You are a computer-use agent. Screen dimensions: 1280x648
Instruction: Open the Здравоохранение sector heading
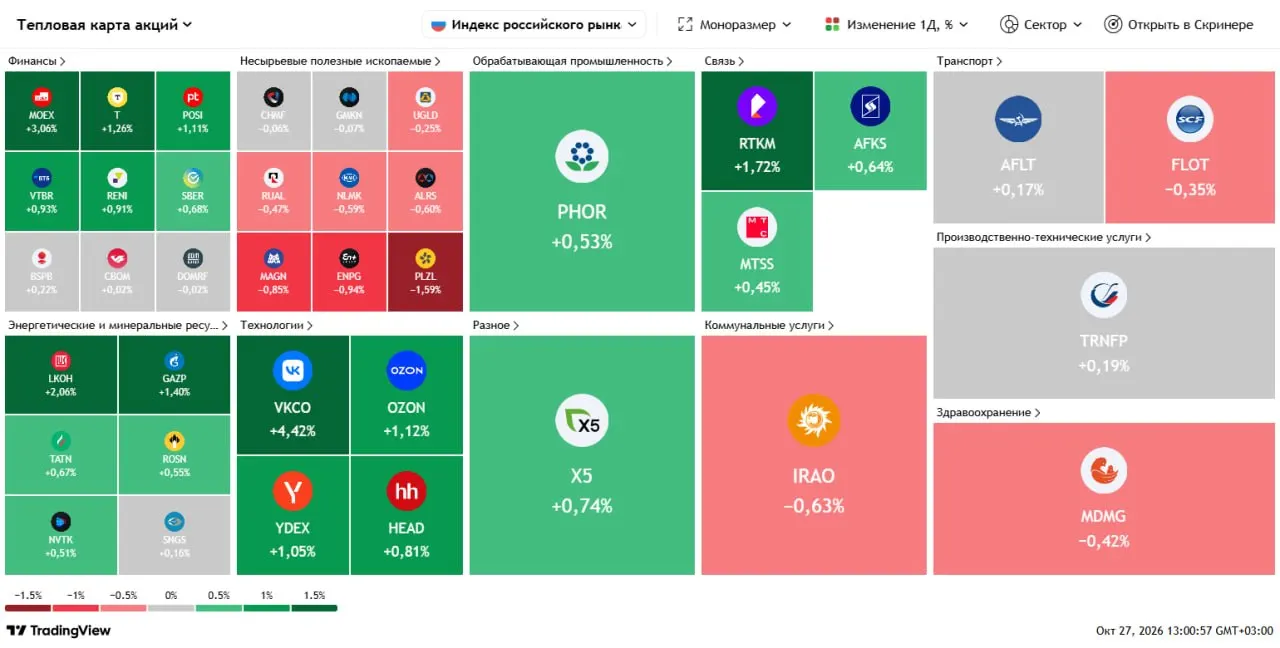pyautogui.click(x=989, y=412)
